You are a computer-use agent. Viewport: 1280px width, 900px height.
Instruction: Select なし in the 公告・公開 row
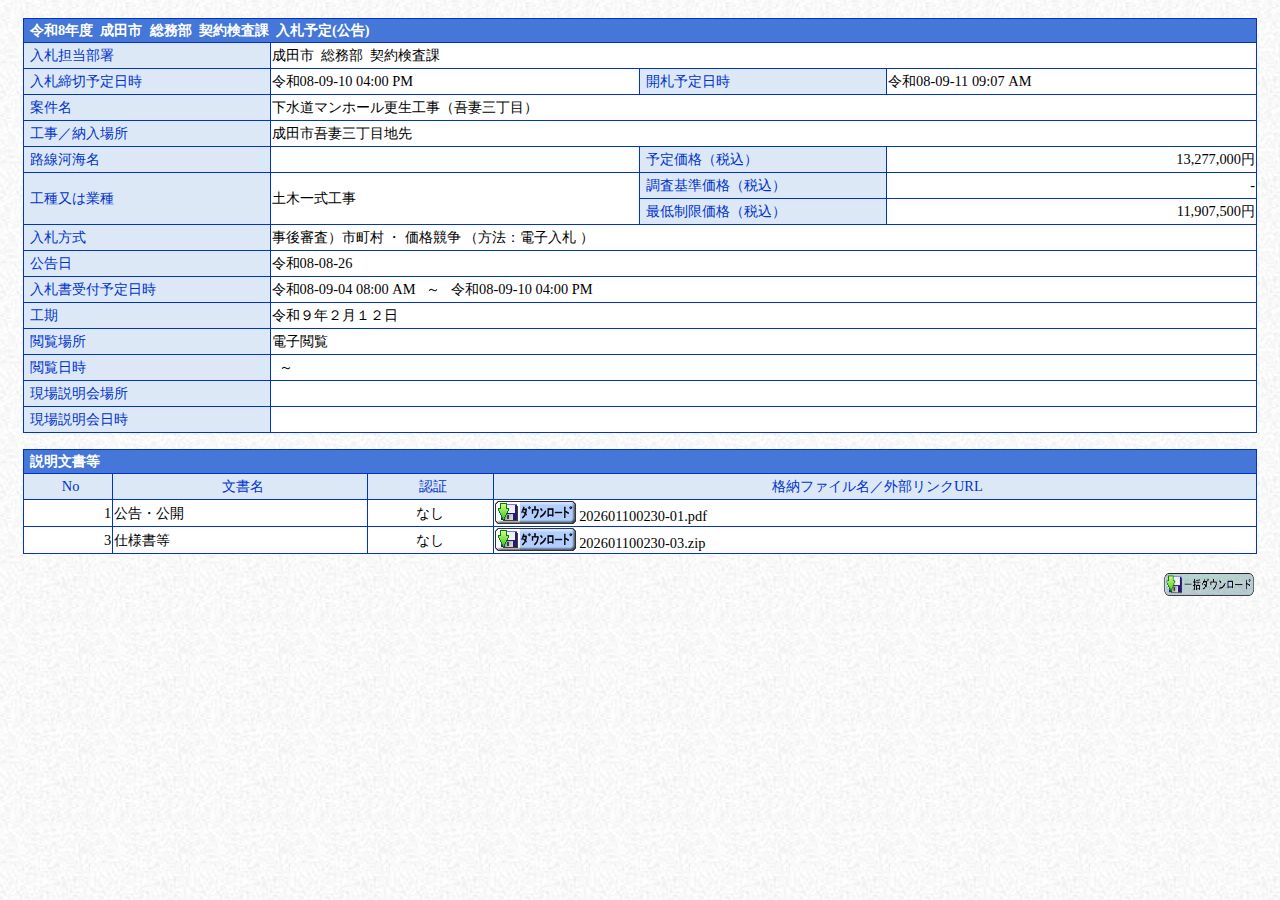pos(430,514)
